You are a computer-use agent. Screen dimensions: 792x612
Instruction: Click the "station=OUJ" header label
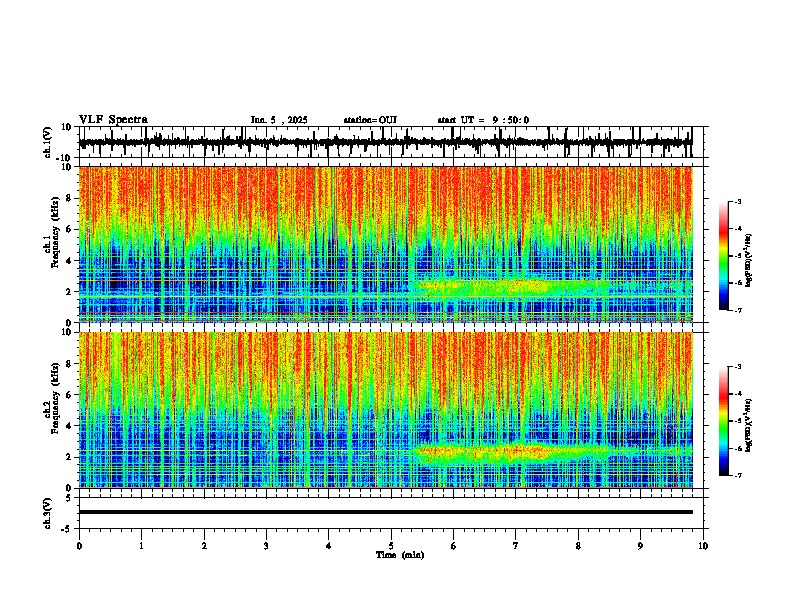(x=370, y=120)
